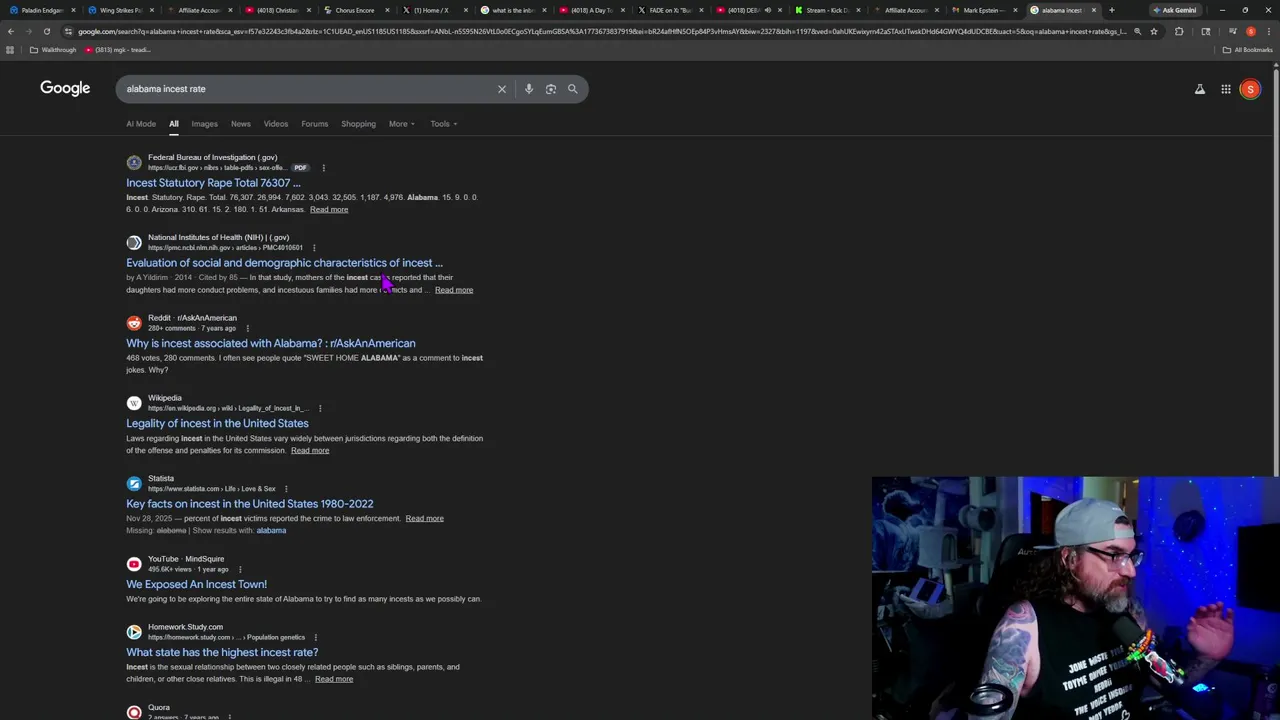Open more options for the YouTube MindSquire result
Screen dimensions: 1280x720
[x=240, y=569]
